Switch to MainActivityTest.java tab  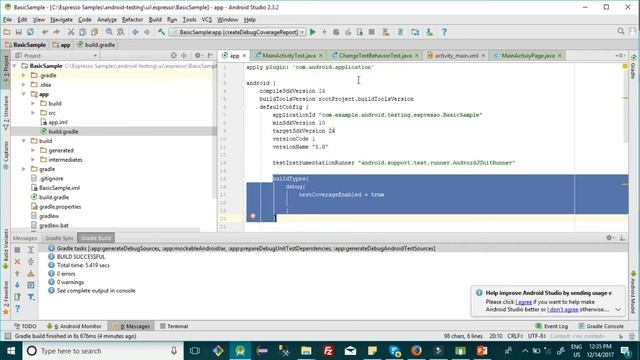[x=288, y=56]
